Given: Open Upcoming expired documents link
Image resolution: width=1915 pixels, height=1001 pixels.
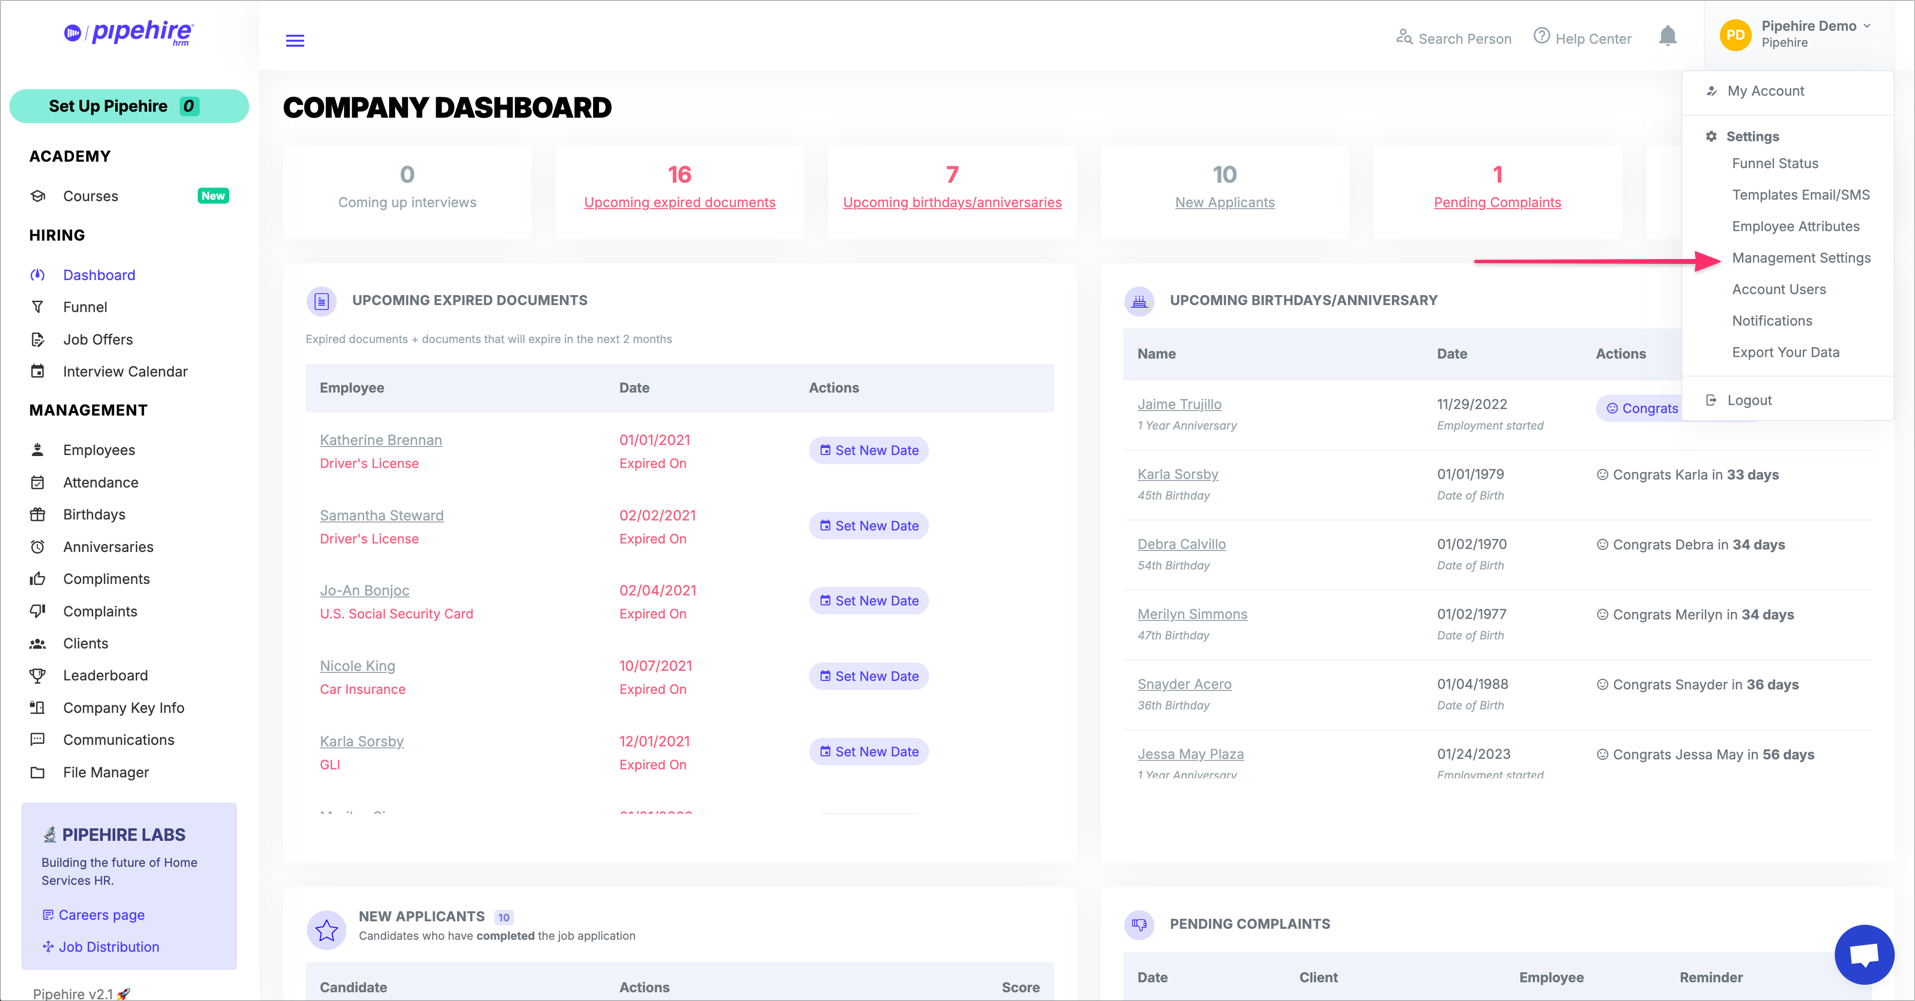Looking at the screenshot, I should [679, 202].
